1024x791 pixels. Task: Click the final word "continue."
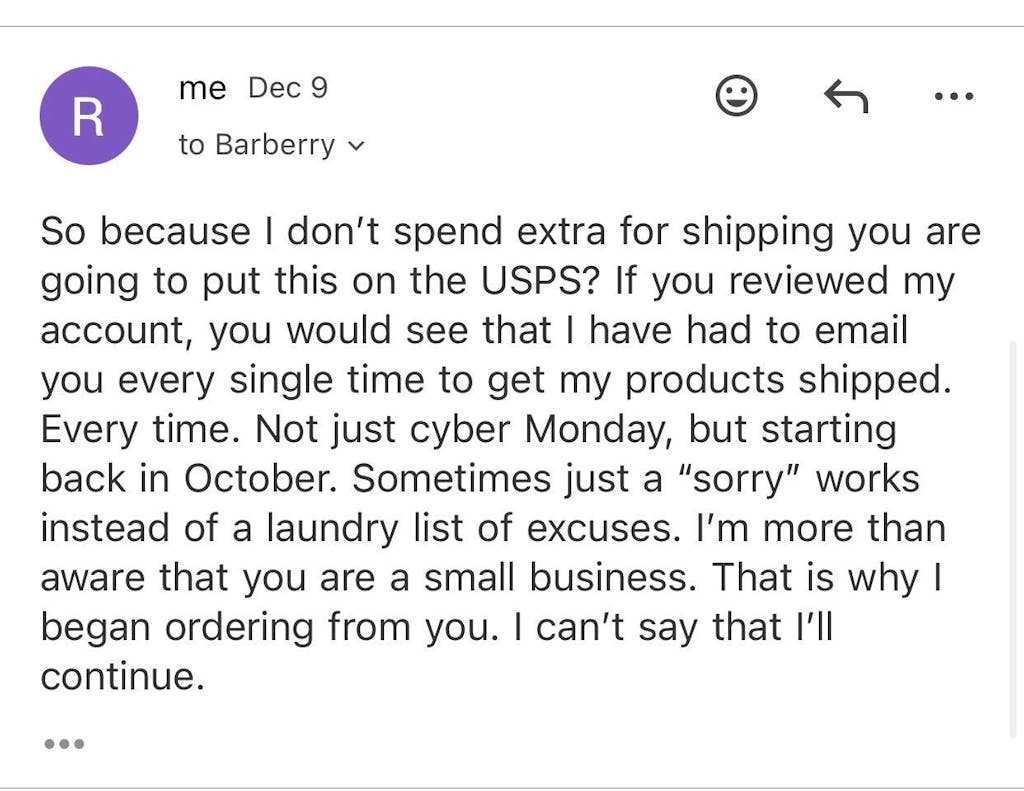[122, 676]
